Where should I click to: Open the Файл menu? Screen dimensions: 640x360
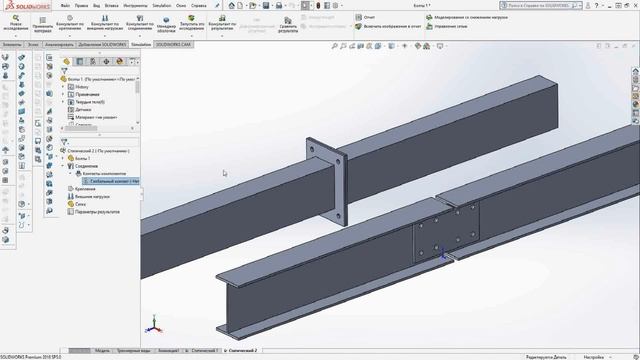[65, 6]
